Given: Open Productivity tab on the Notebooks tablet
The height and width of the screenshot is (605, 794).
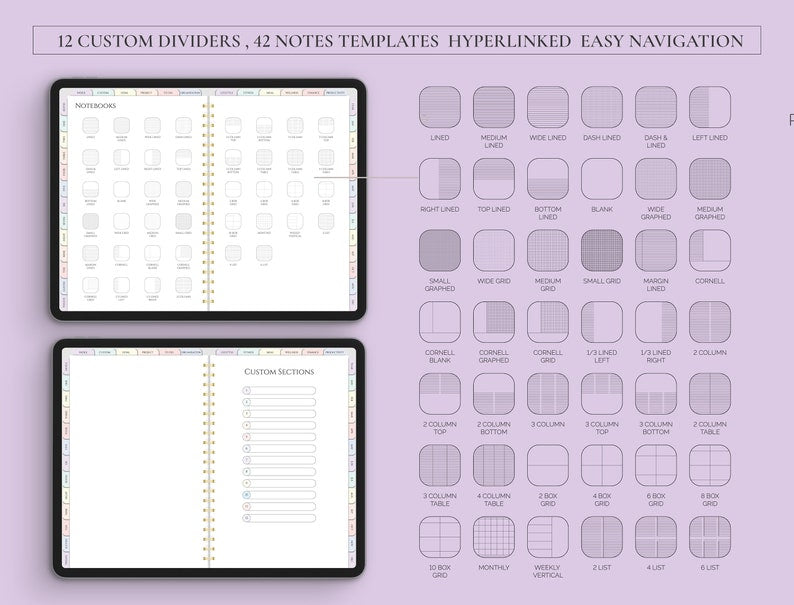Looking at the screenshot, I should (x=335, y=93).
